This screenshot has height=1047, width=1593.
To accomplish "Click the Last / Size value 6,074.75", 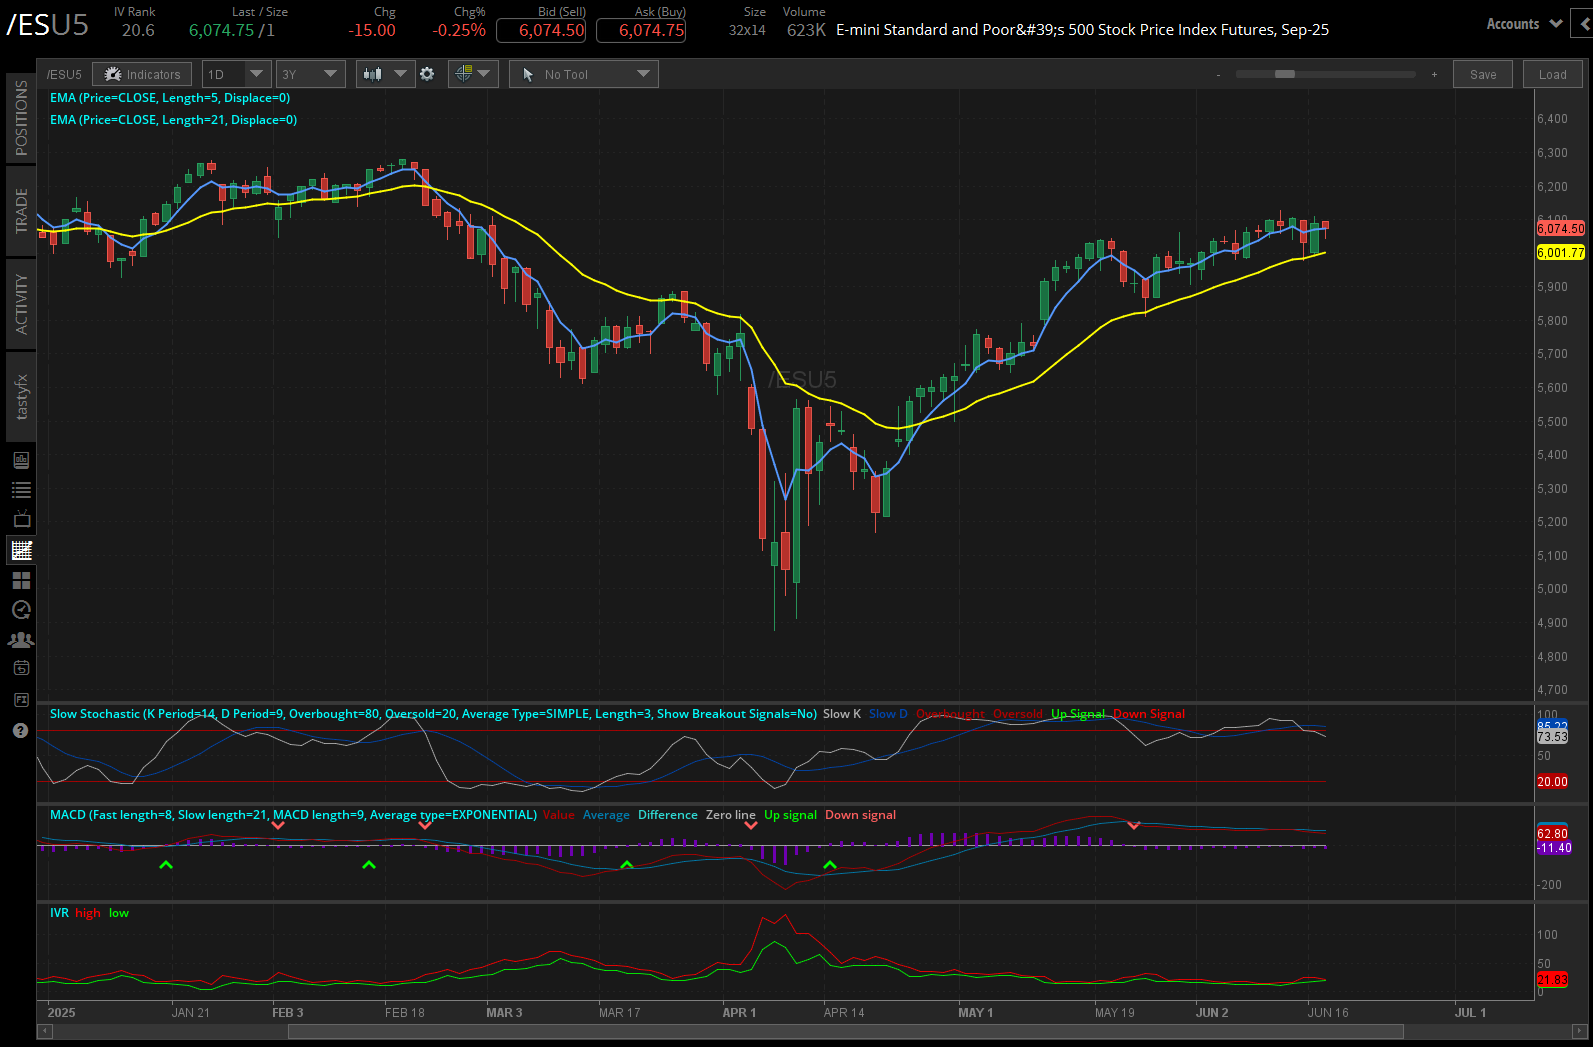I will point(221,31).
